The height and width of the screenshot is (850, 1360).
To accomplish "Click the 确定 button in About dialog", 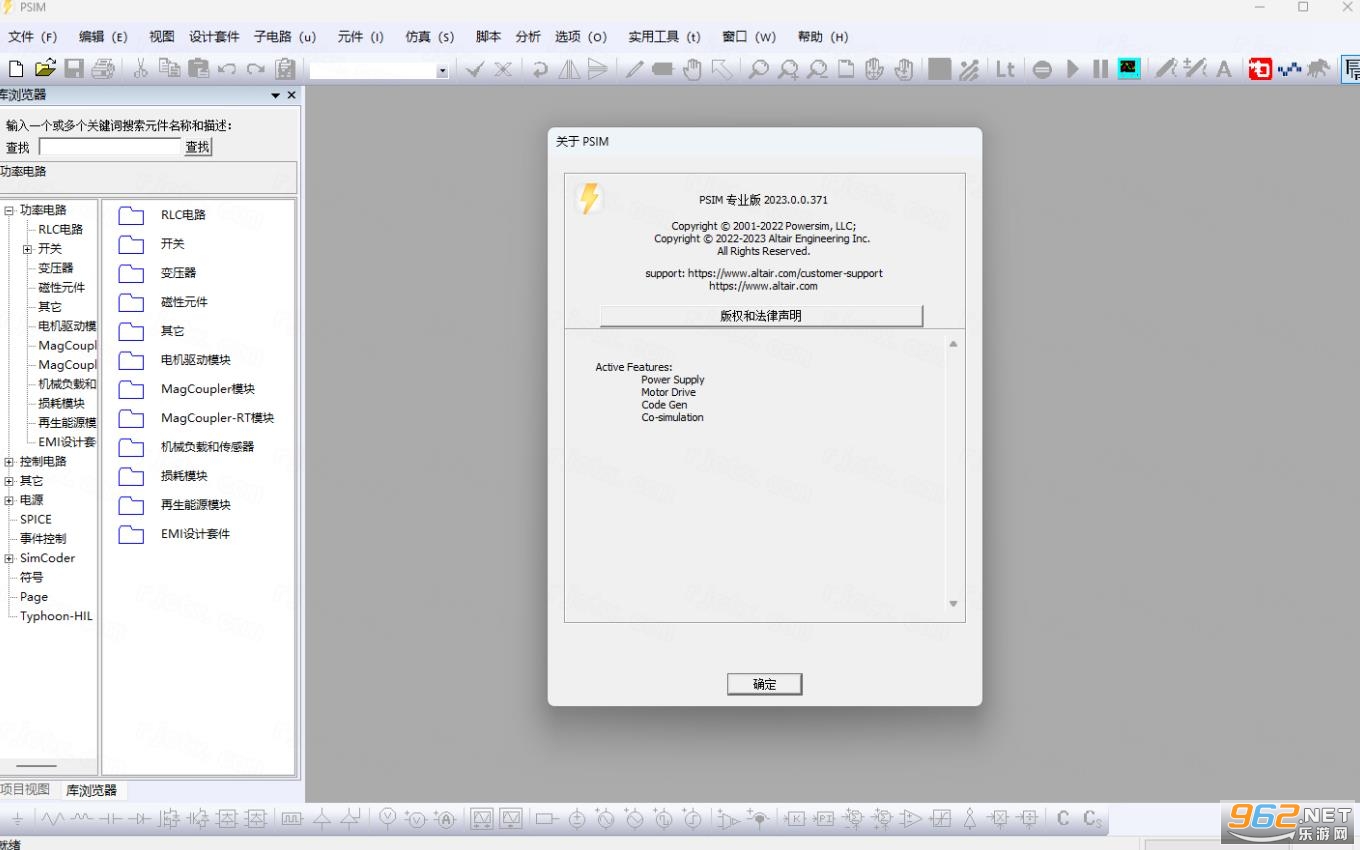I will click(764, 684).
